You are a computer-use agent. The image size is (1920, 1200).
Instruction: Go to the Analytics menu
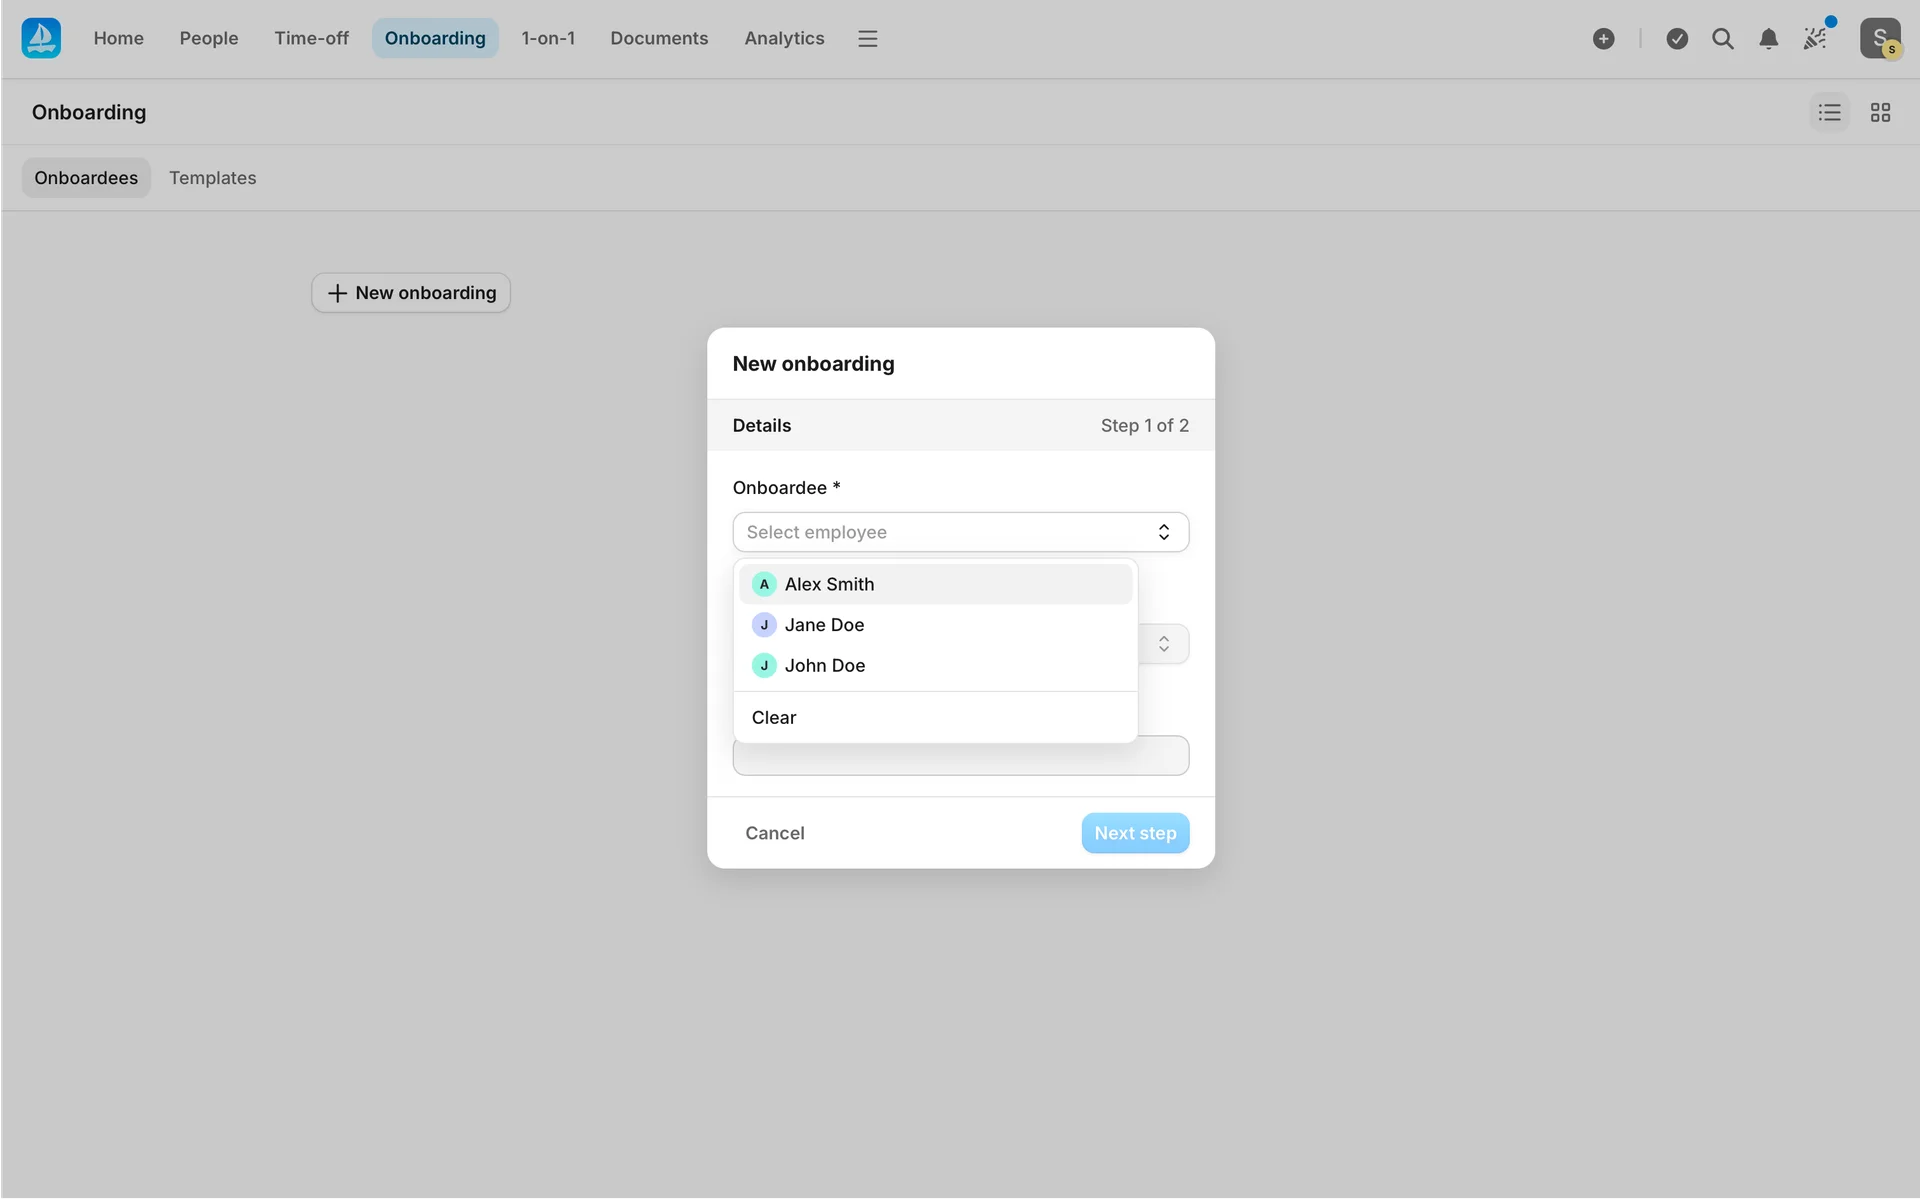click(784, 38)
